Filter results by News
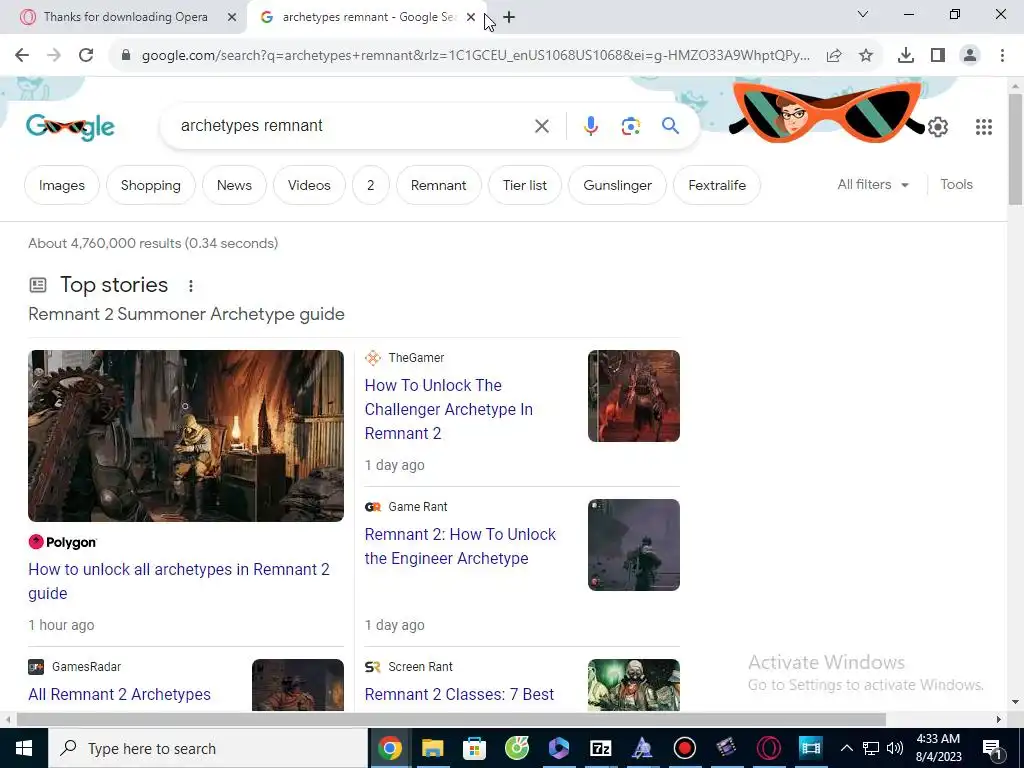Image resolution: width=1024 pixels, height=768 pixels. tap(234, 185)
